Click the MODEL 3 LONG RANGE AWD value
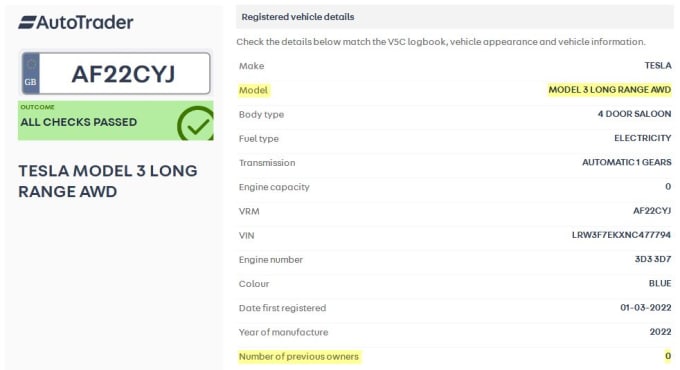This screenshot has height=370, width=680. [609, 90]
